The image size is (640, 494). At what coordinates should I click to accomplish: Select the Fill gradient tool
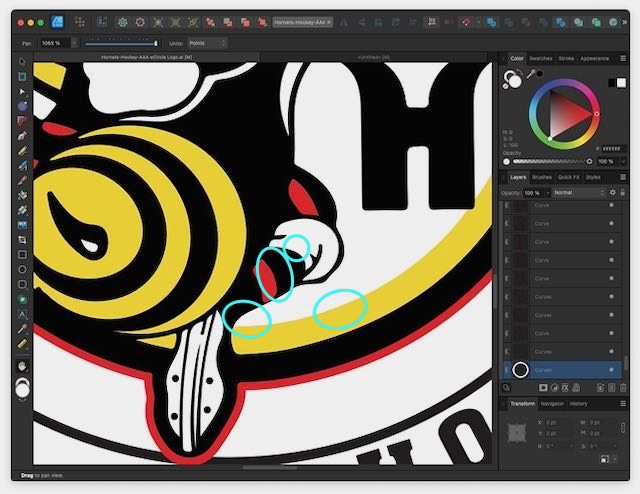click(x=22, y=195)
